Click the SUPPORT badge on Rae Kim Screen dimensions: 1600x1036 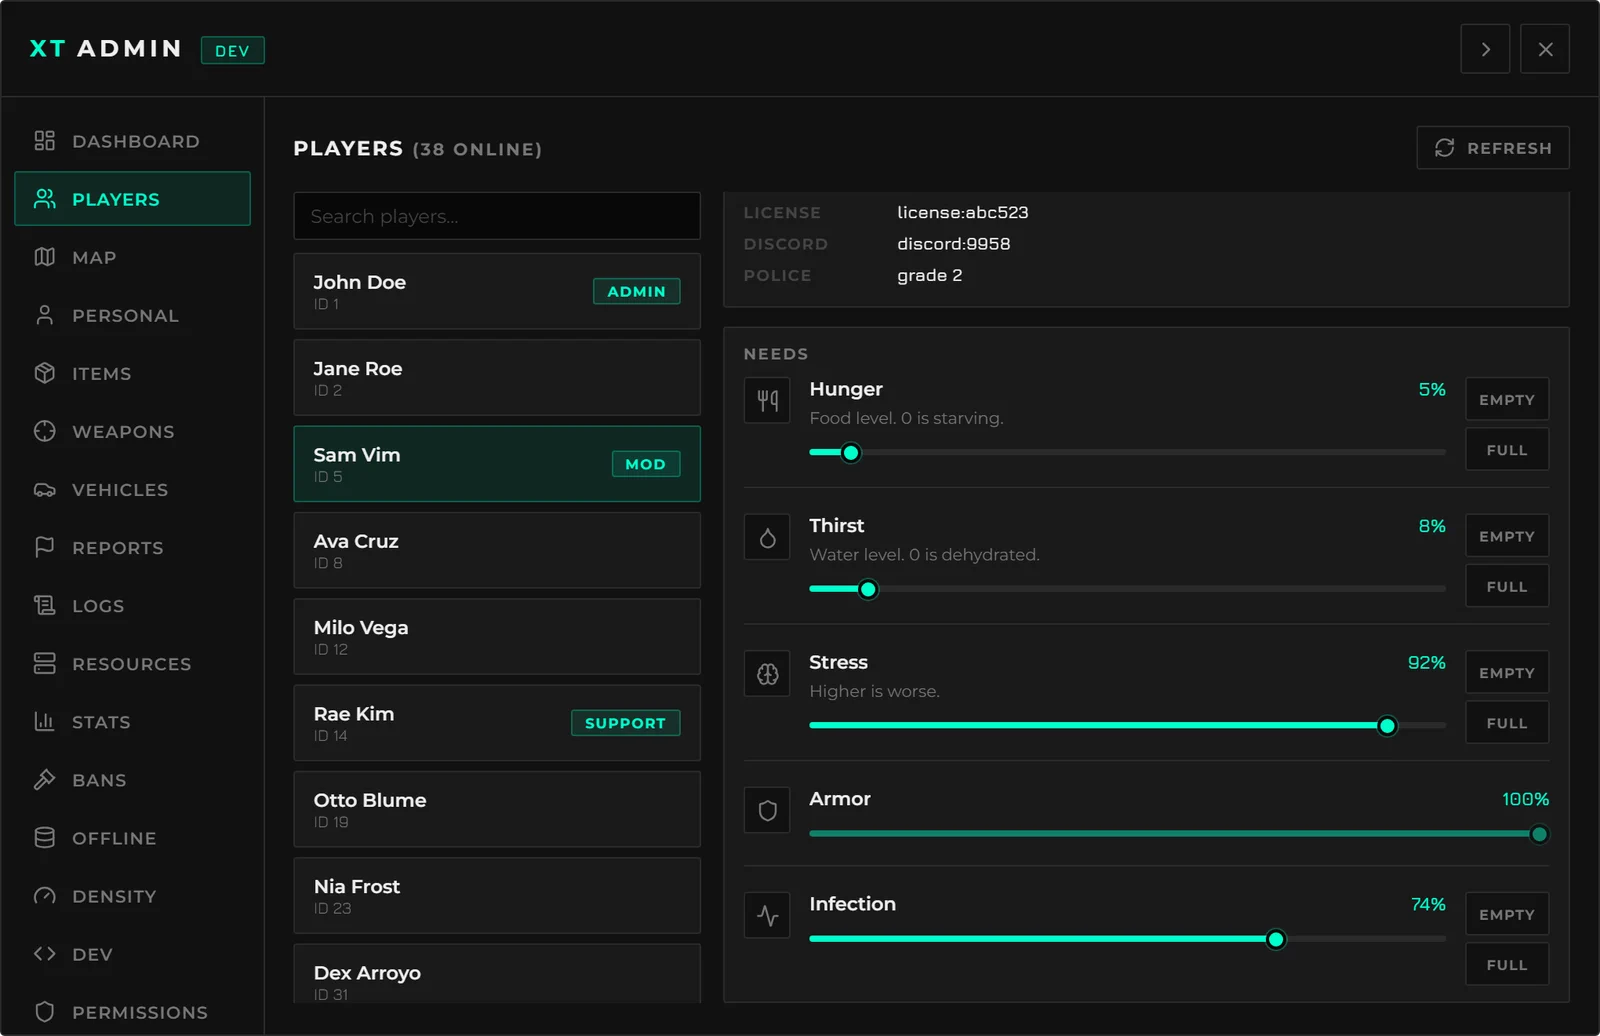tap(625, 723)
